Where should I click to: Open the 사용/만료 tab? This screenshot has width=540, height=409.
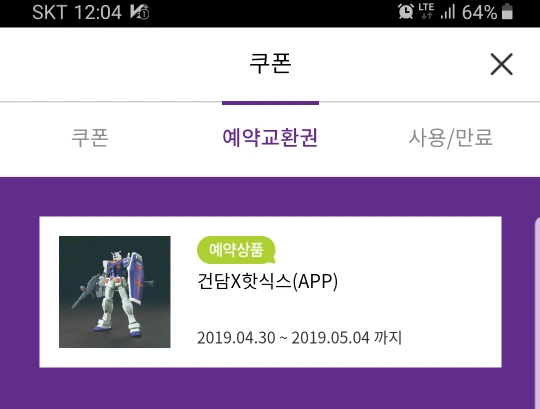450,138
